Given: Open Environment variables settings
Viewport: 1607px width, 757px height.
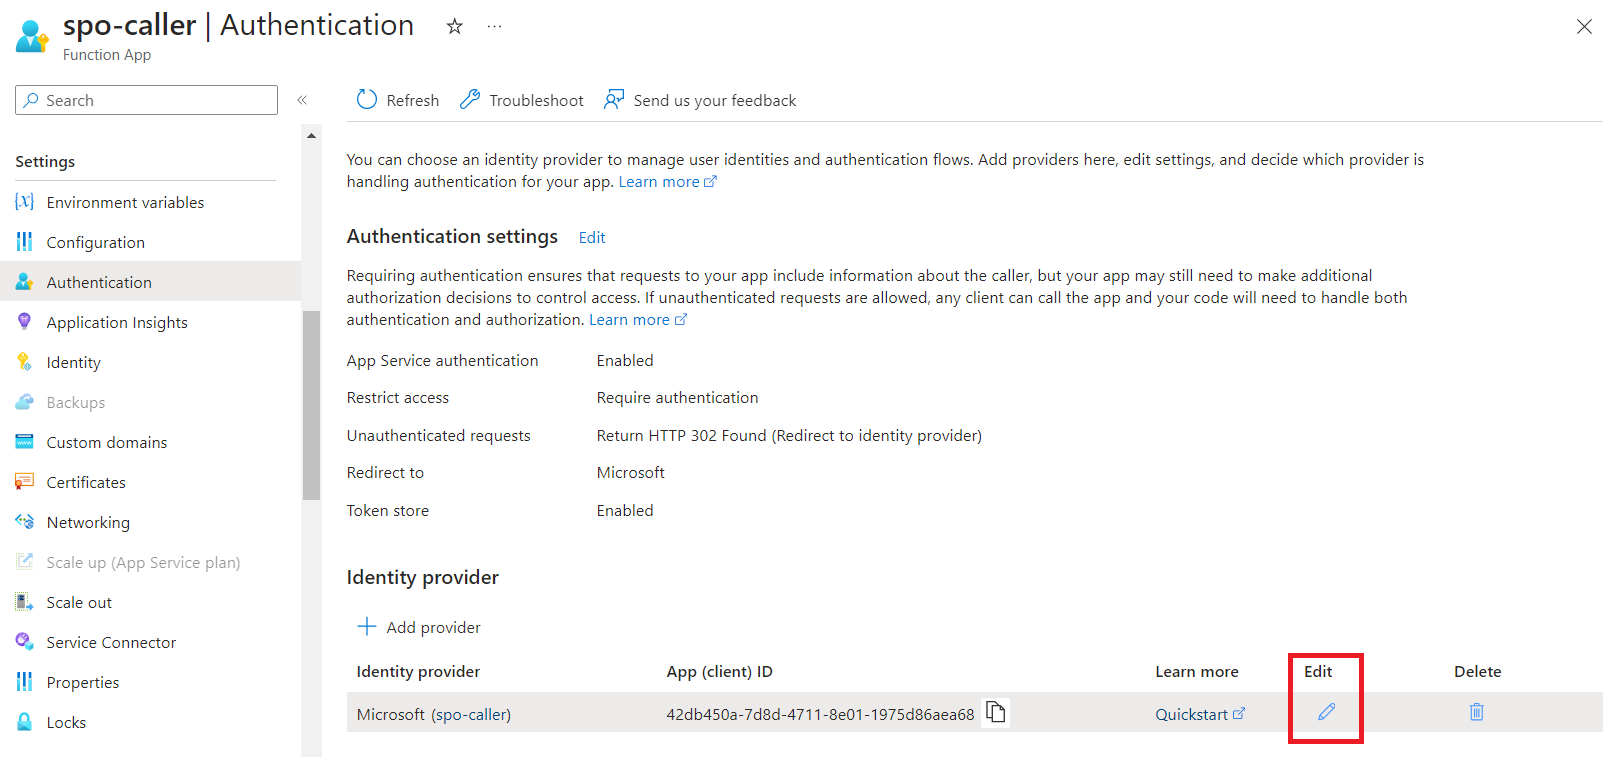Looking at the screenshot, I should [x=125, y=202].
